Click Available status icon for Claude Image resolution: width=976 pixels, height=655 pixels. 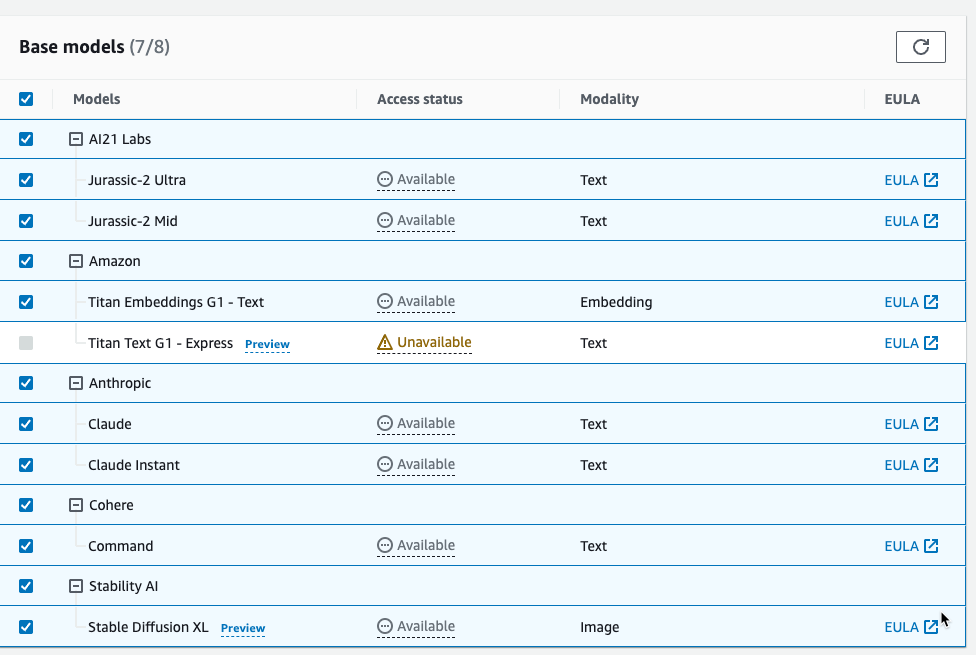(385, 423)
